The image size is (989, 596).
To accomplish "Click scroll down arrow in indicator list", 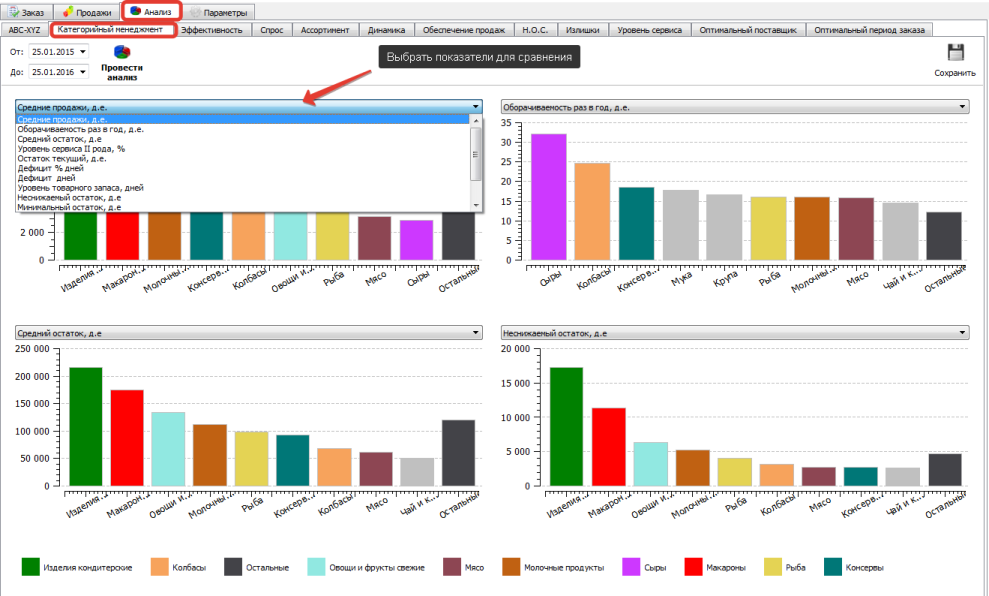I will point(476,206).
